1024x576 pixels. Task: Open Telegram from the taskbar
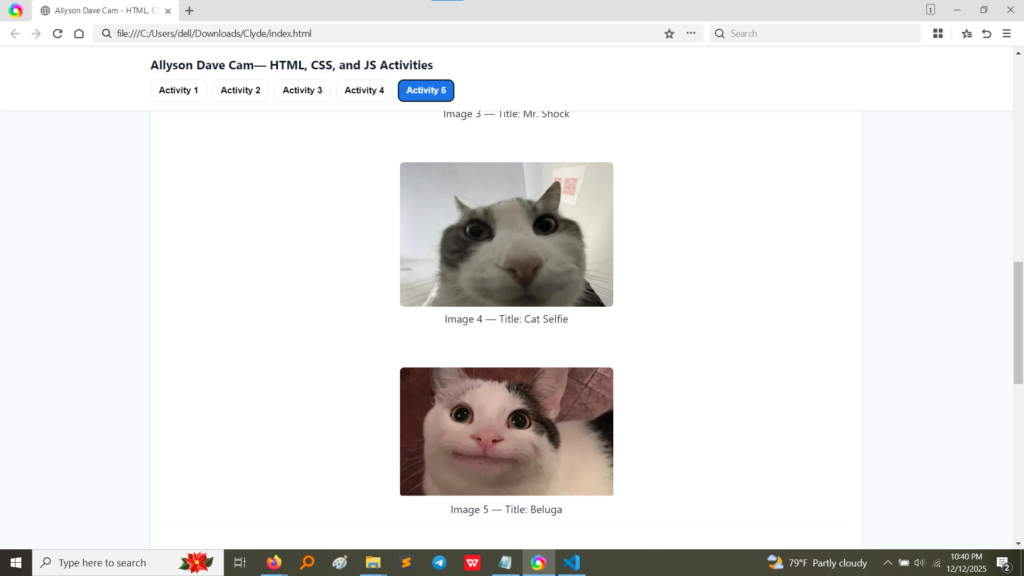pos(439,563)
